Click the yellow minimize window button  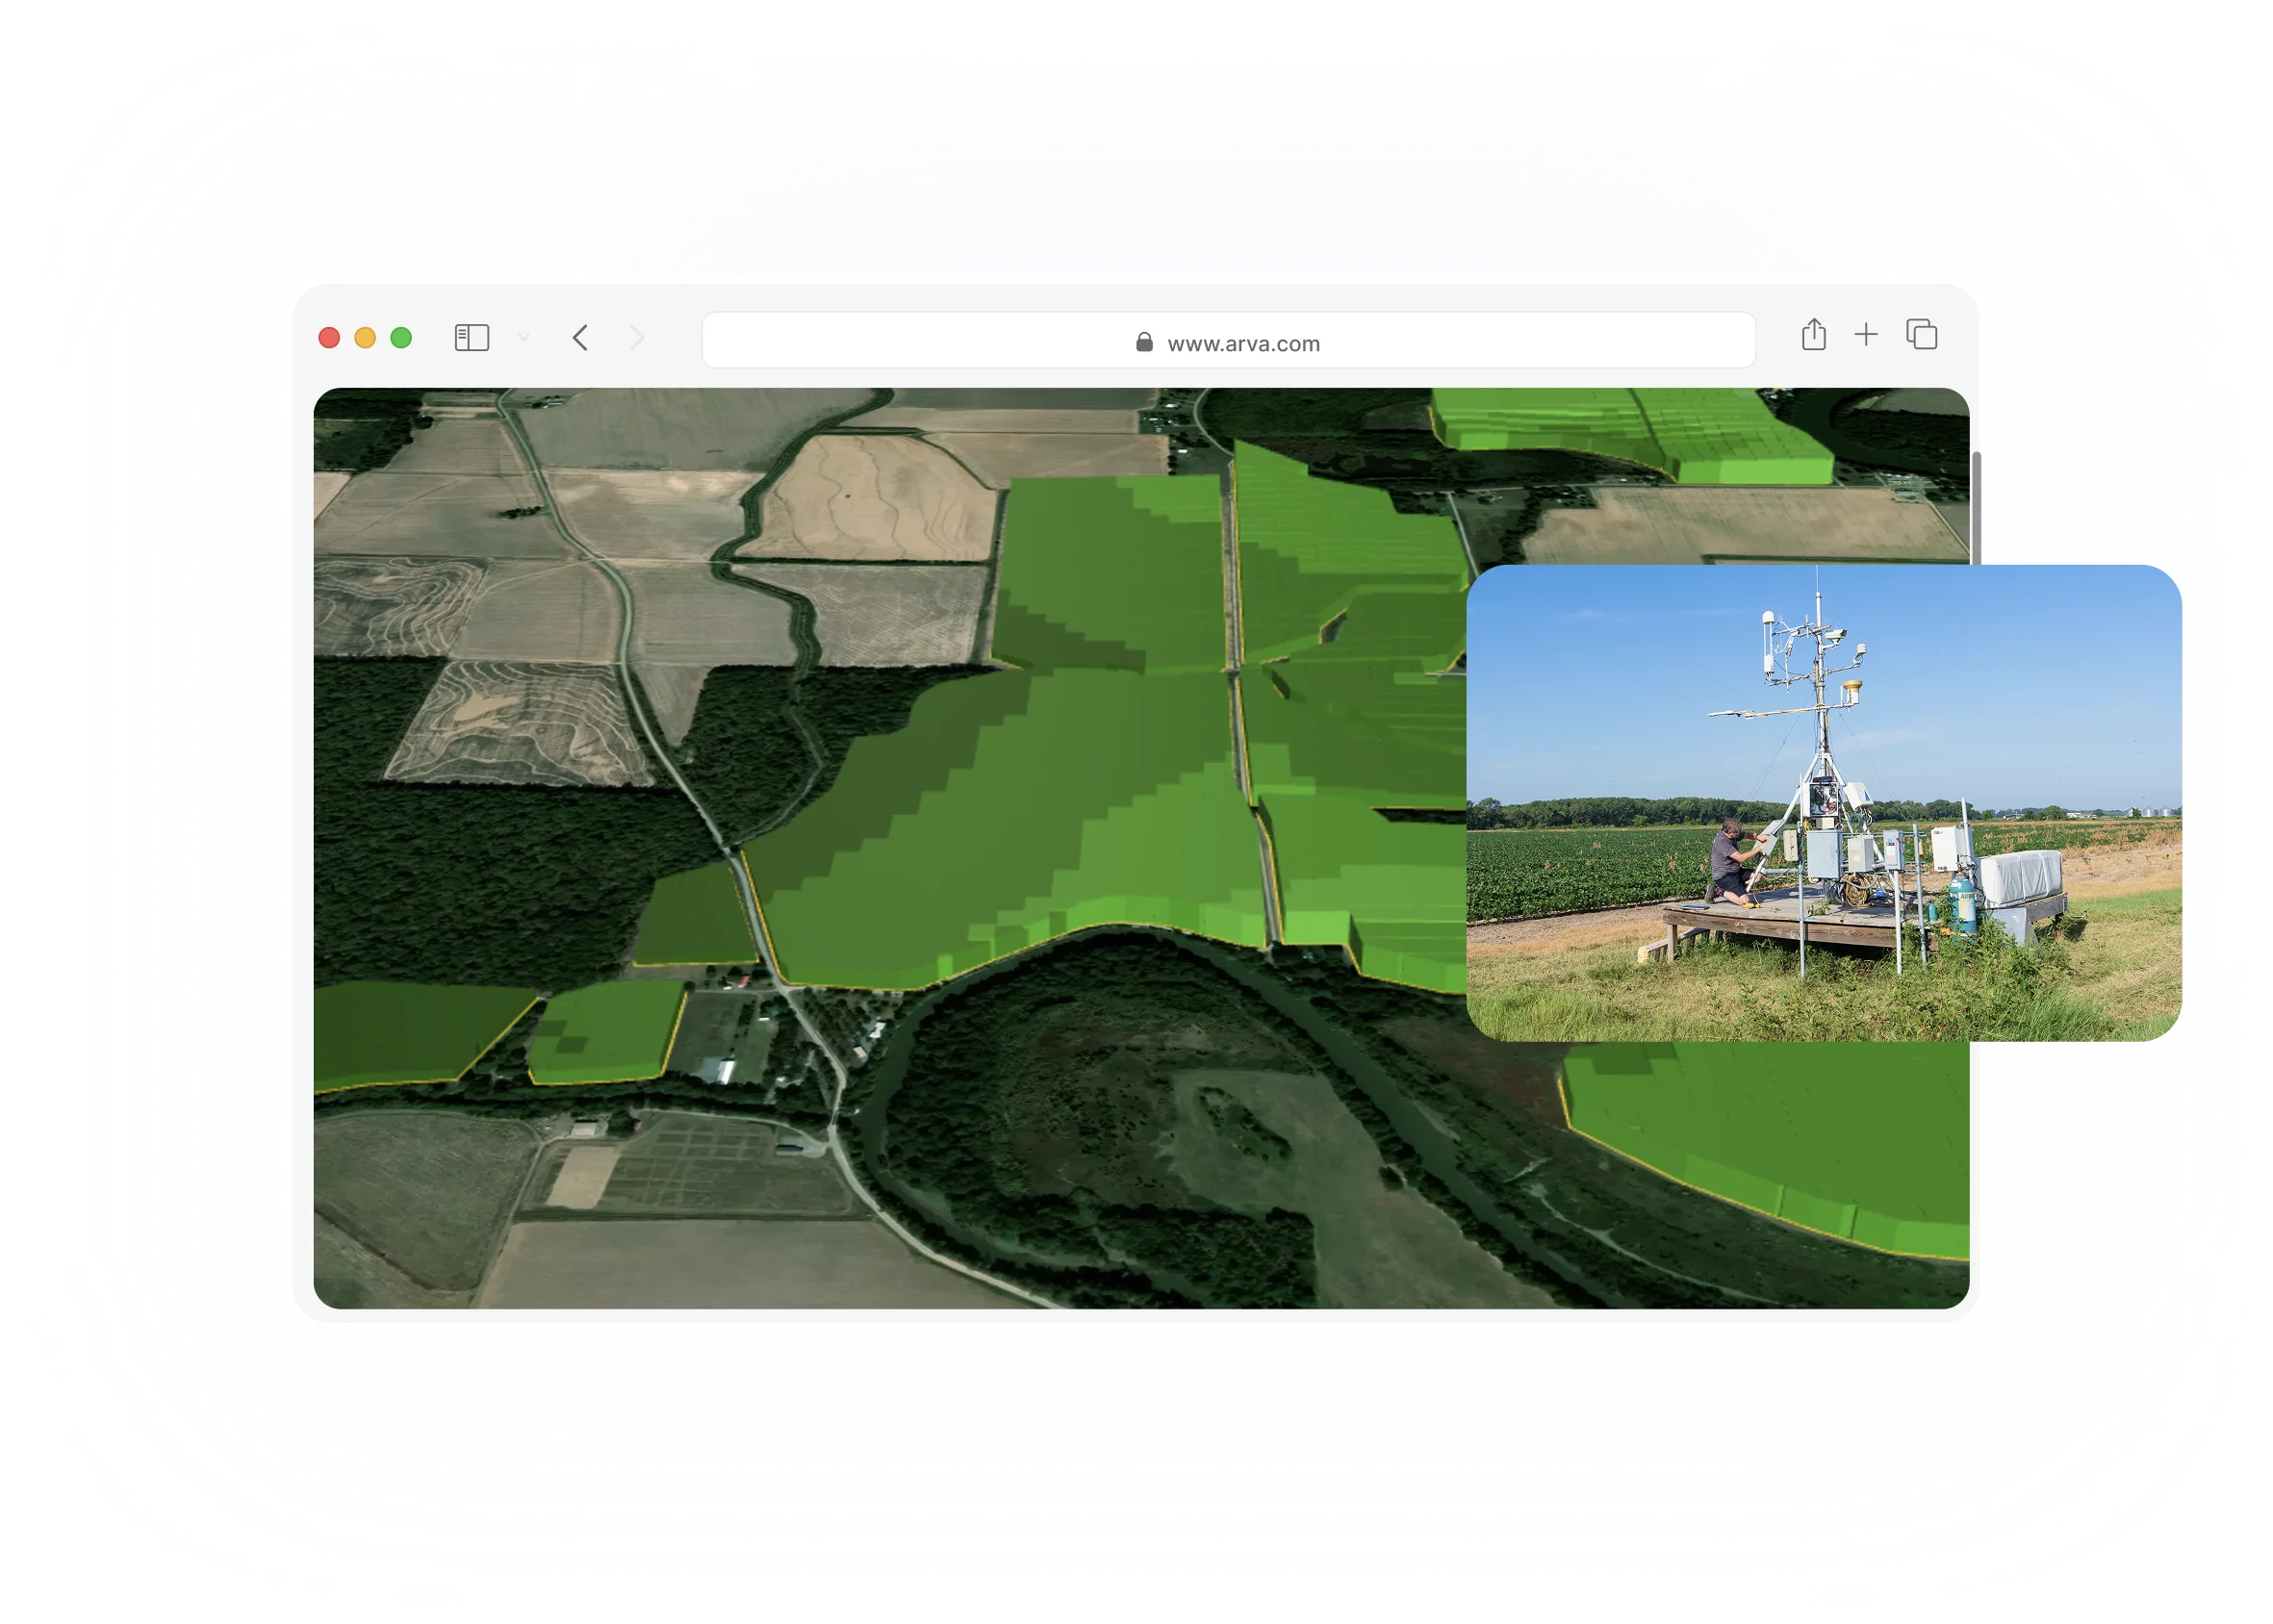pos(365,338)
